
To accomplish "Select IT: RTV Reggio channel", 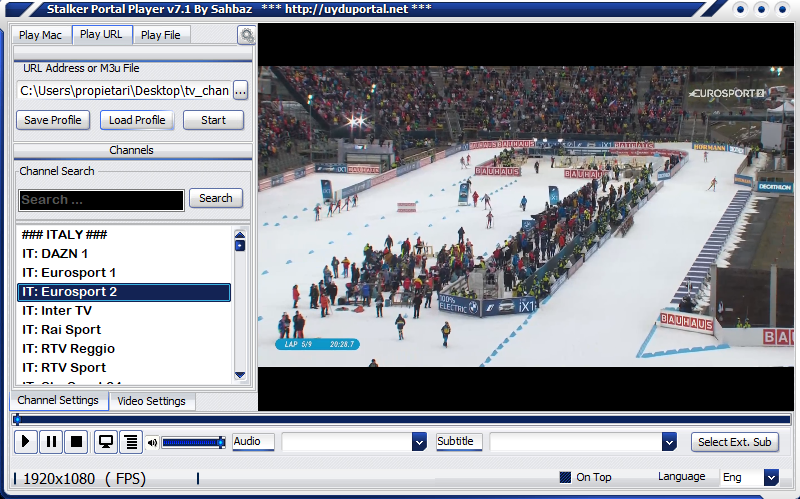I will point(124,348).
